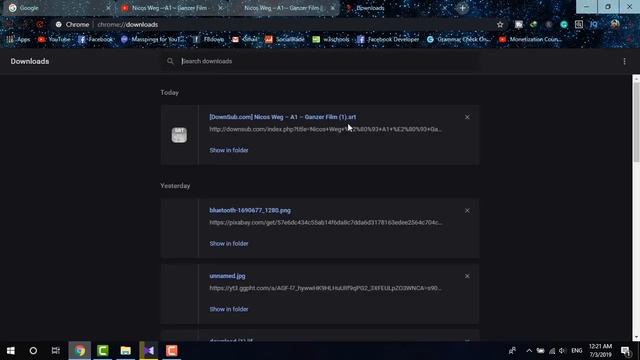Image resolution: width=640 pixels, height=360 pixels.
Task: Open a new tab with plus button
Action: click(462, 8)
